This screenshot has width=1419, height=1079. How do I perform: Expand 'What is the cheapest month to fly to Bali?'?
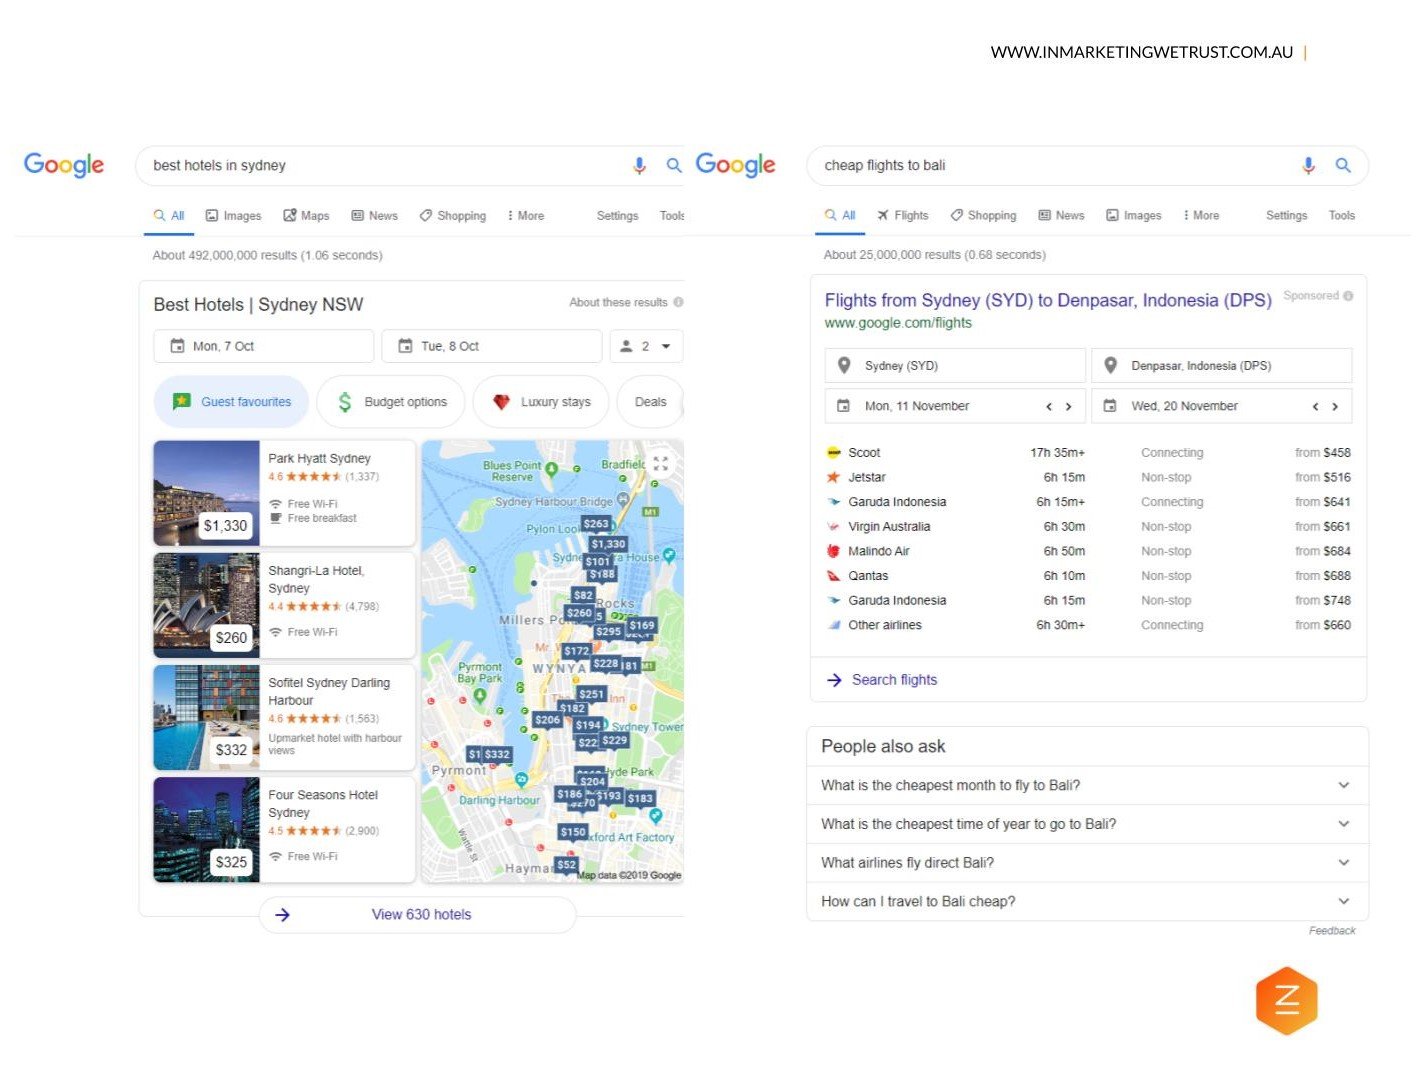coord(1087,786)
